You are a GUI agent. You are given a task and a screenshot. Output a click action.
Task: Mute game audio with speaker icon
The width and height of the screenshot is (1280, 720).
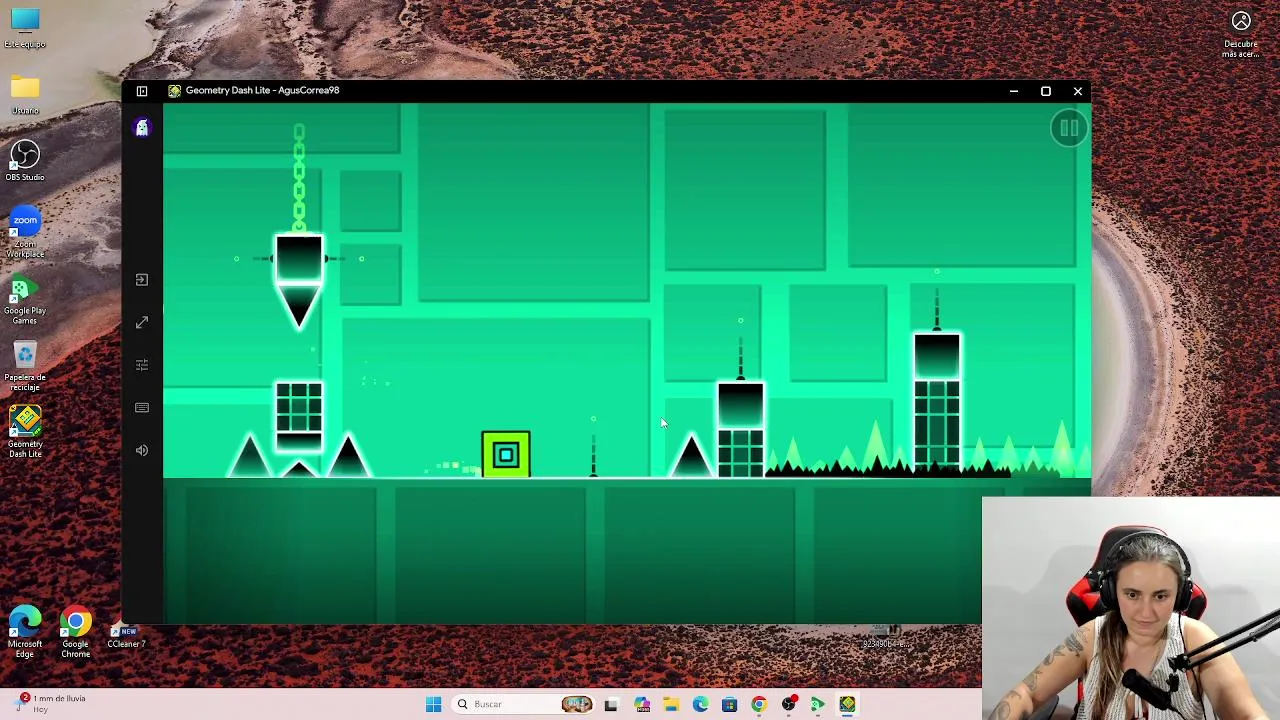pyautogui.click(x=142, y=450)
